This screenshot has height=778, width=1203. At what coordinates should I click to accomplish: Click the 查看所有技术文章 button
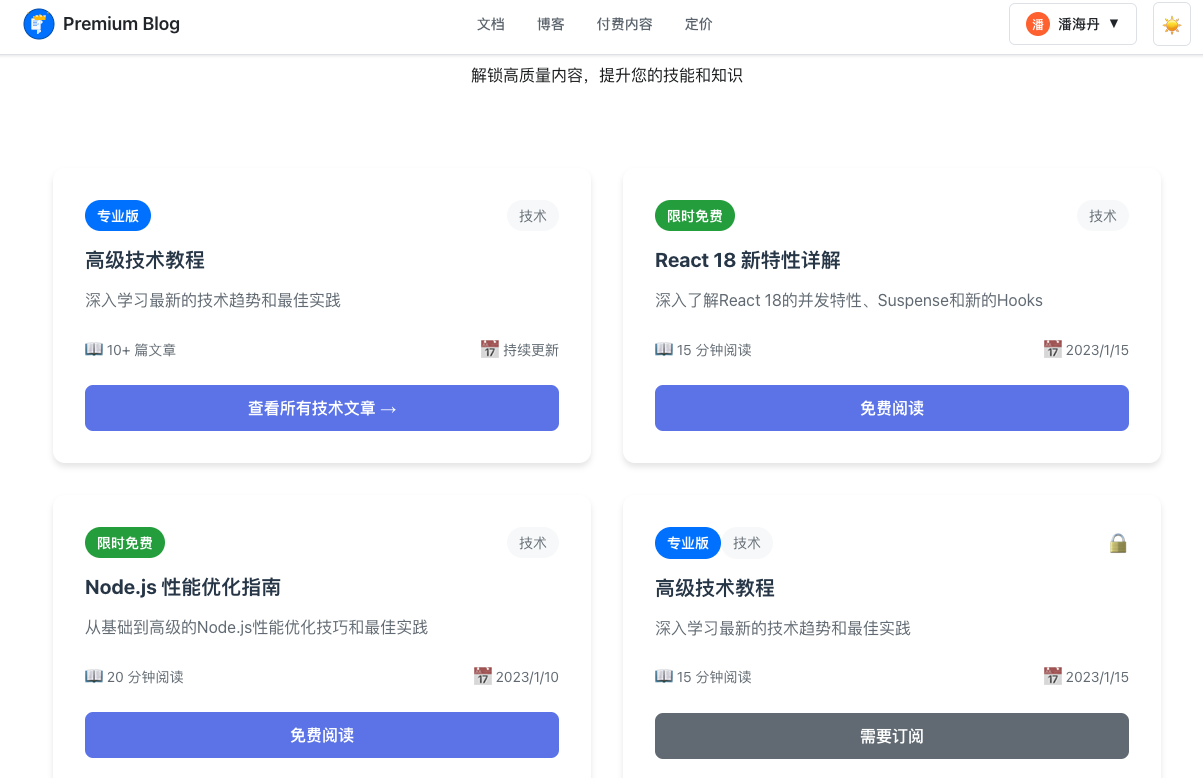(x=322, y=408)
